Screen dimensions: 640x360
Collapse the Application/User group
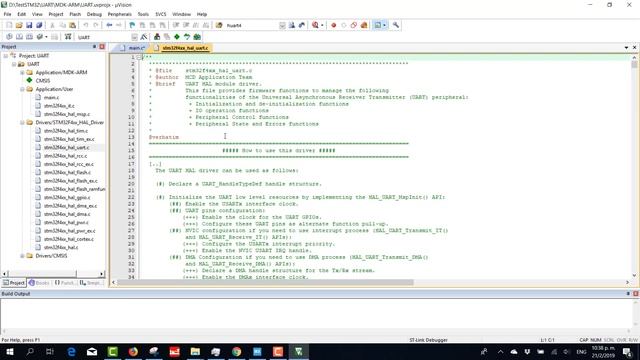click(22, 89)
